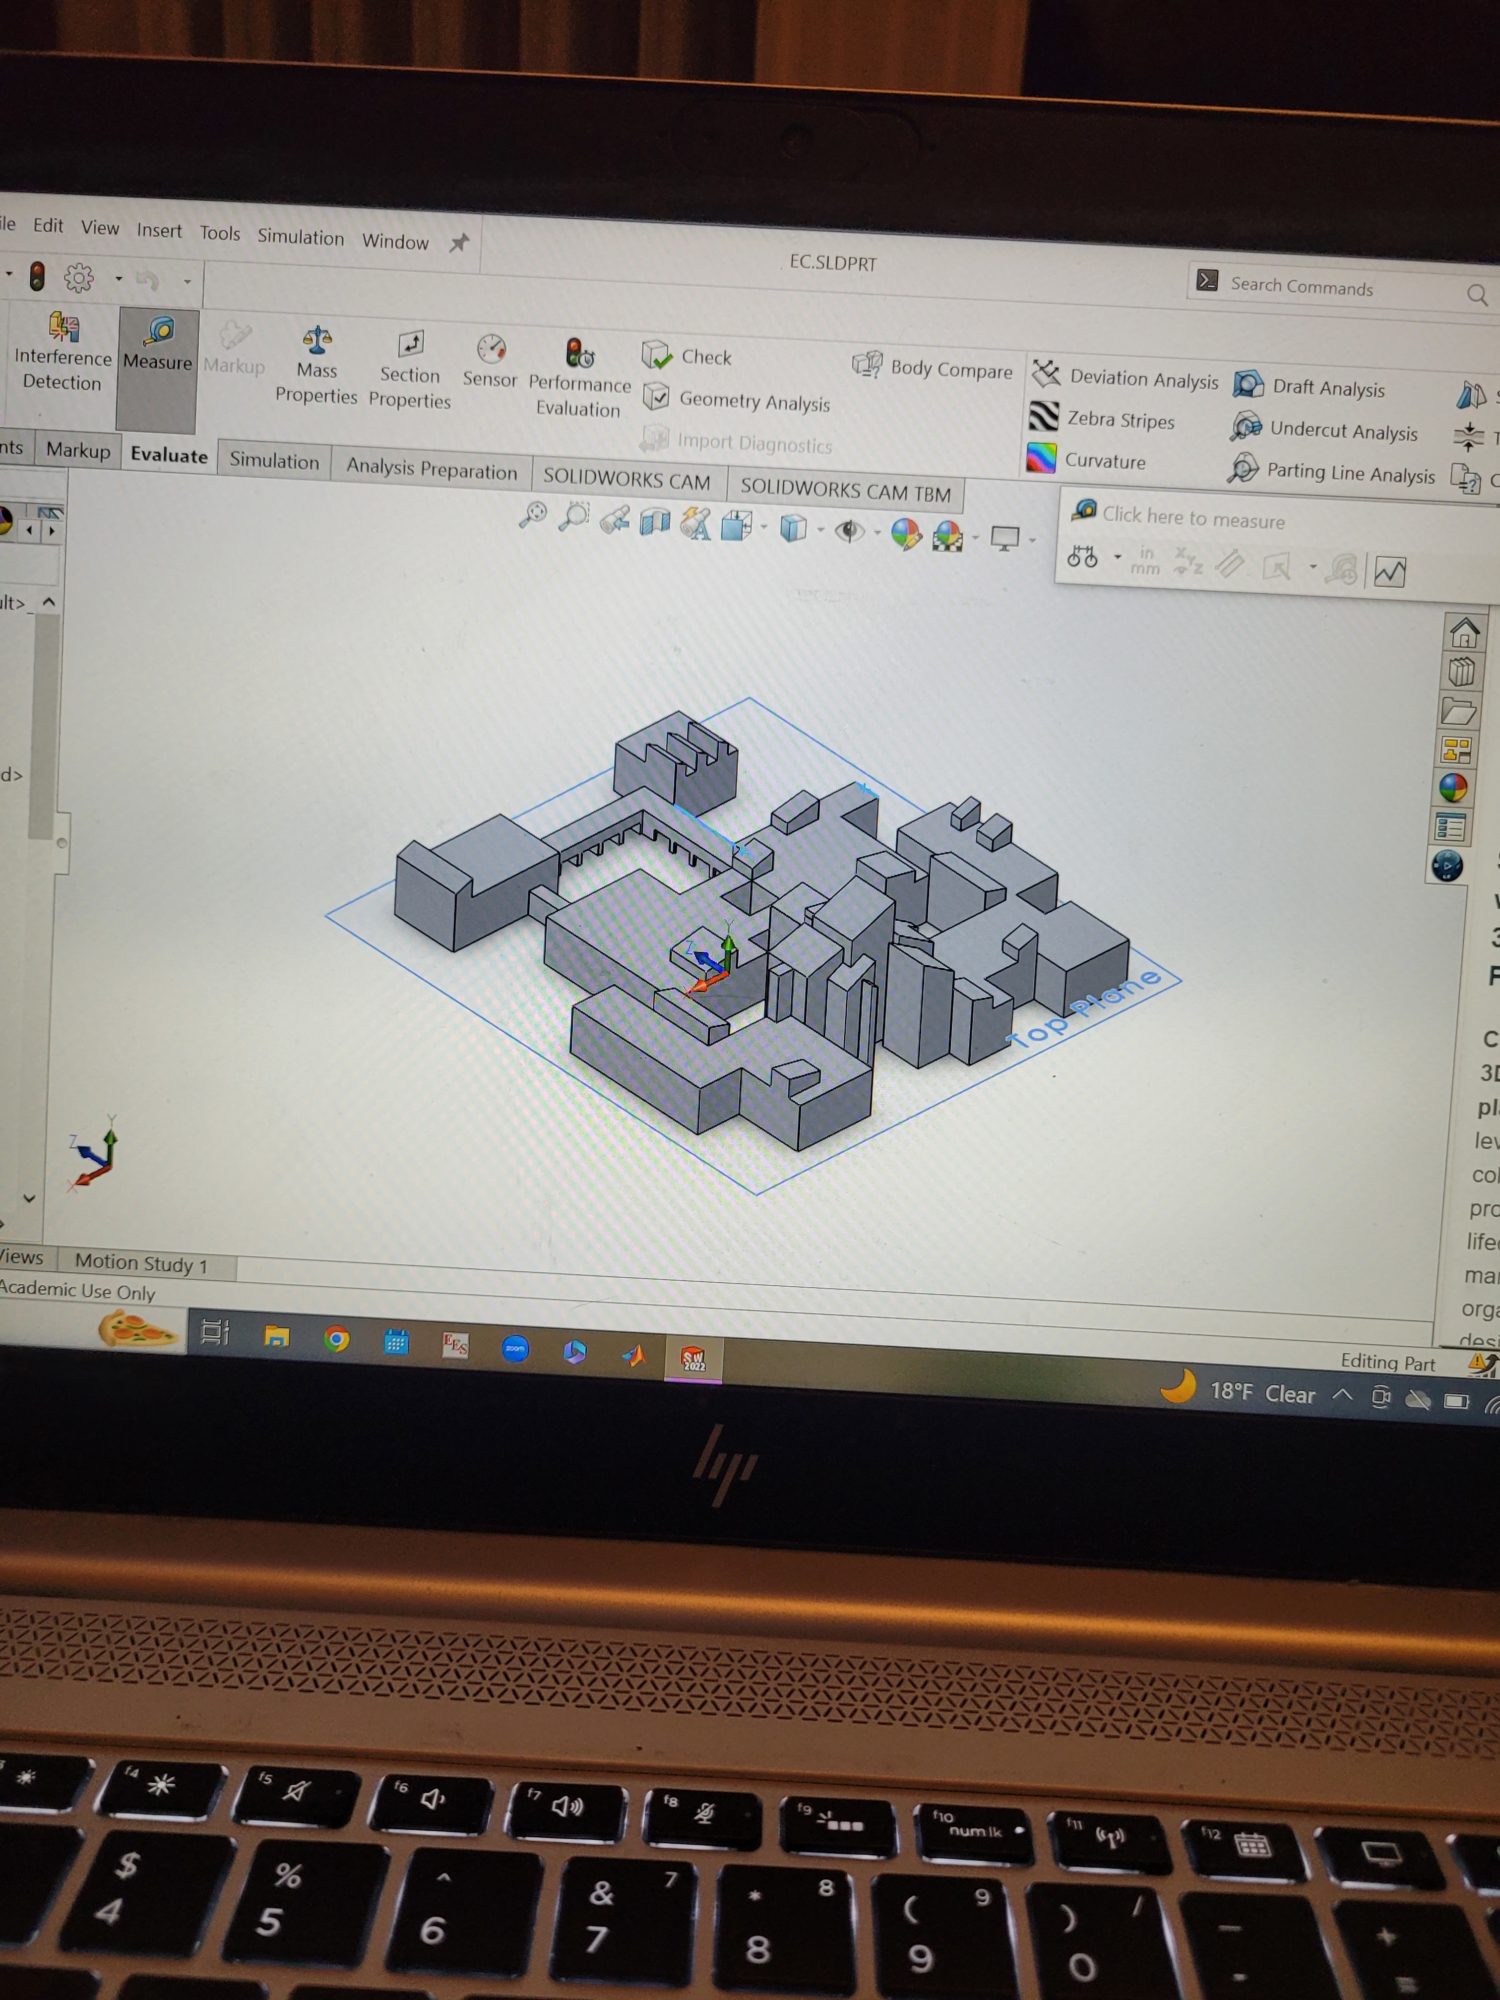Click the Zebra Stripes icon
This screenshot has height=2000, width=1500.
click(x=1043, y=416)
